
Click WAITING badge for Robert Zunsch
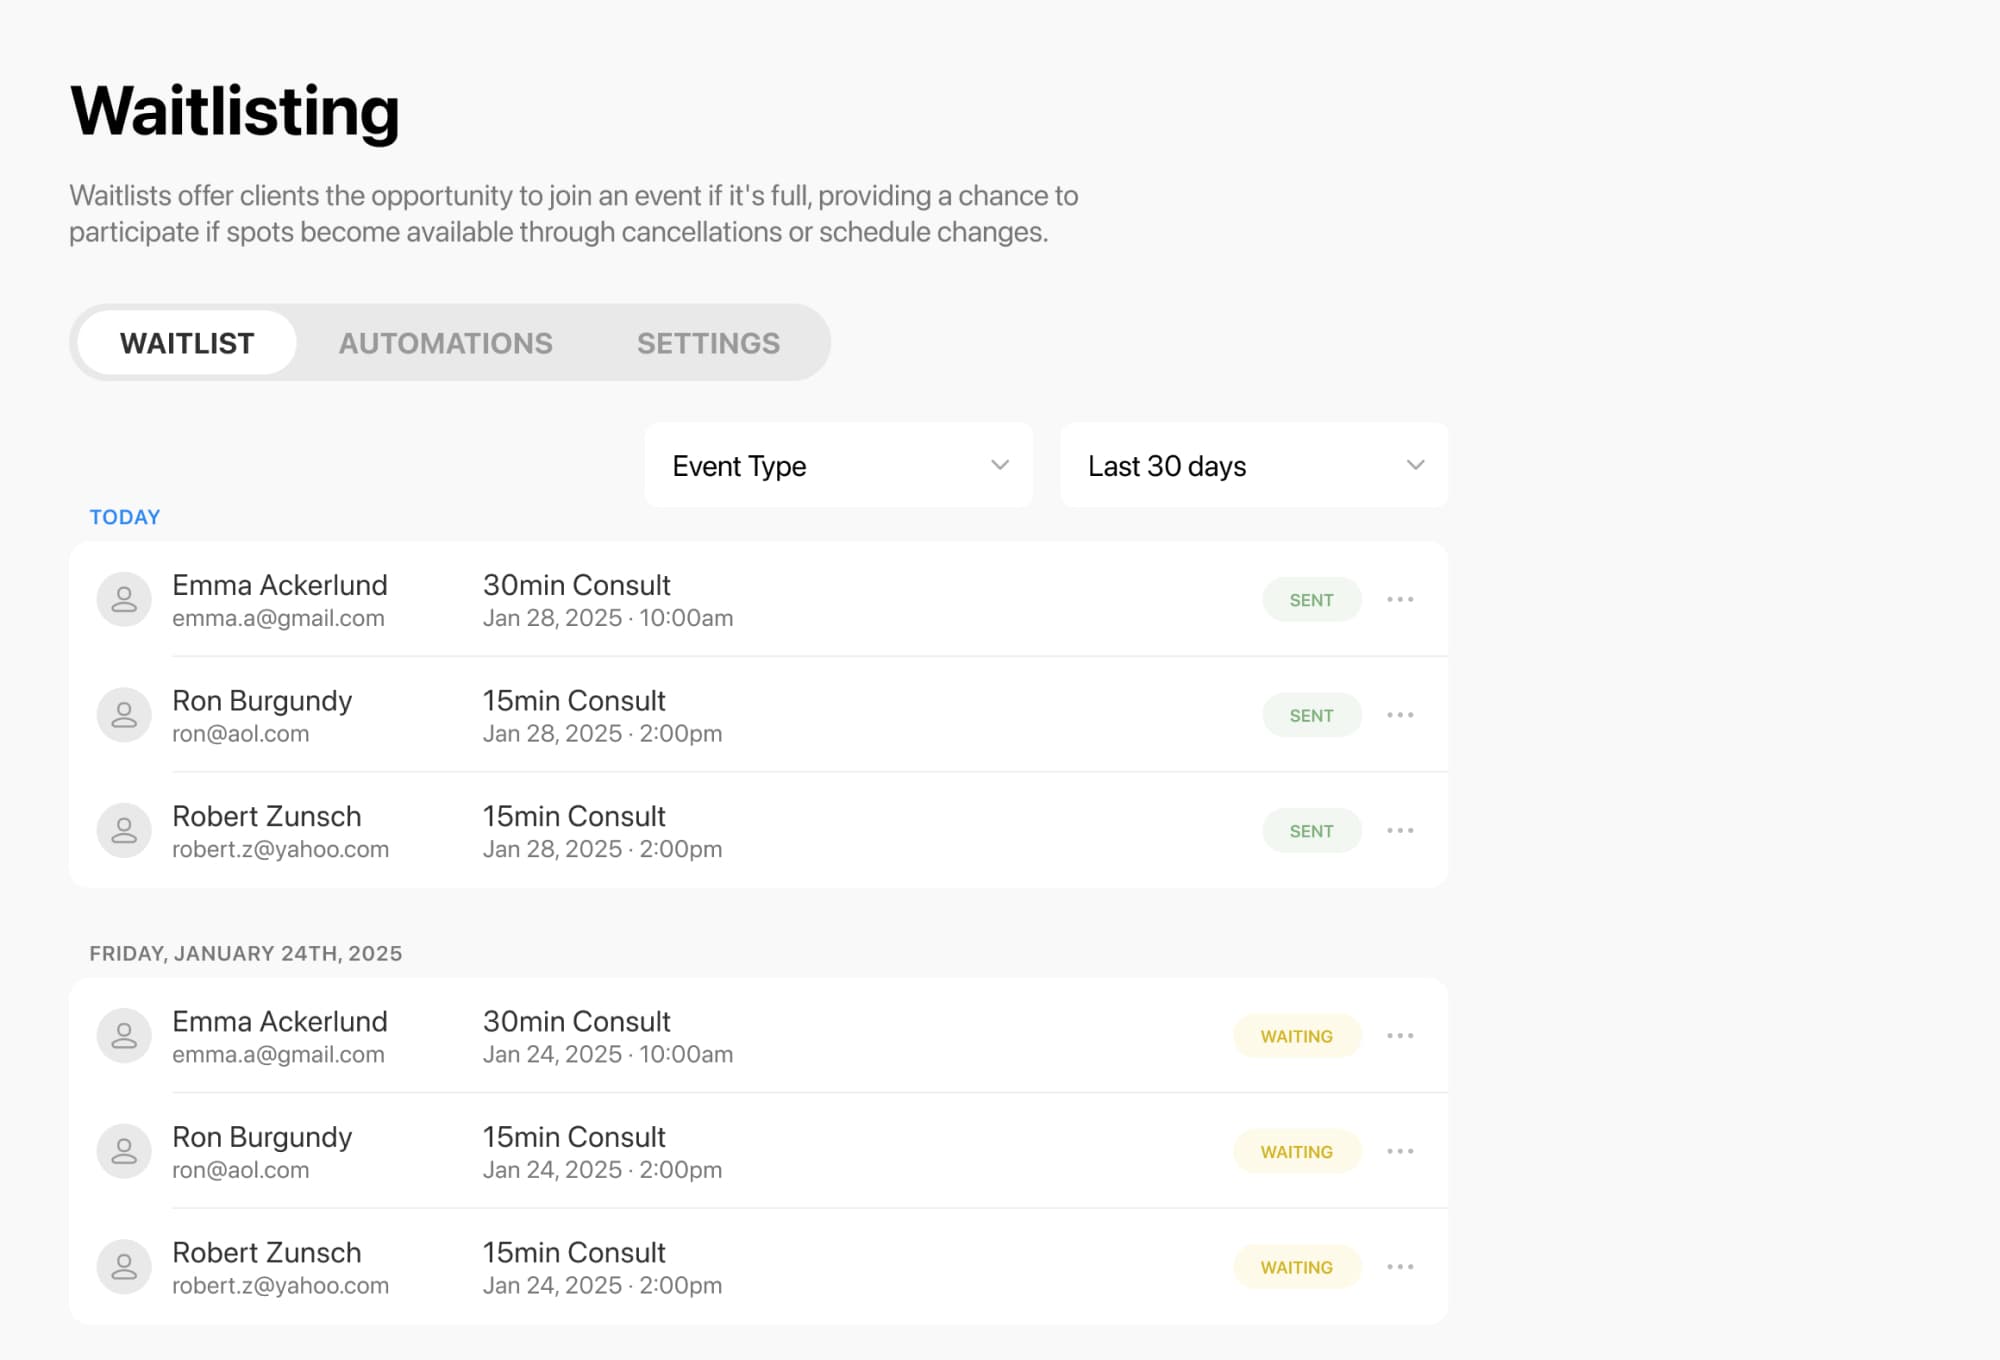(1296, 1267)
